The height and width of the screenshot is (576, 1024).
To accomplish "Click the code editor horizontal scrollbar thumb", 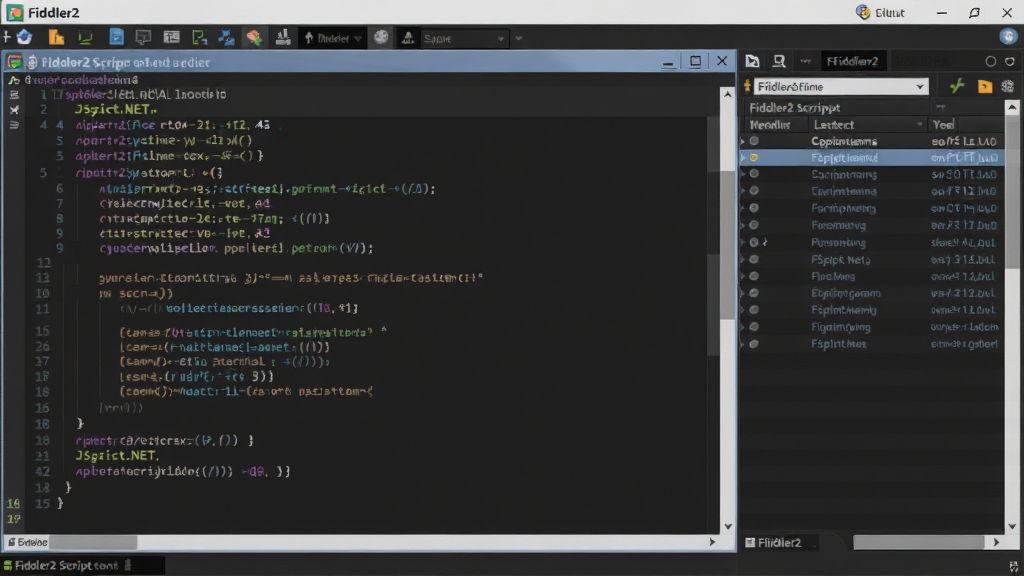I will click(93, 542).
